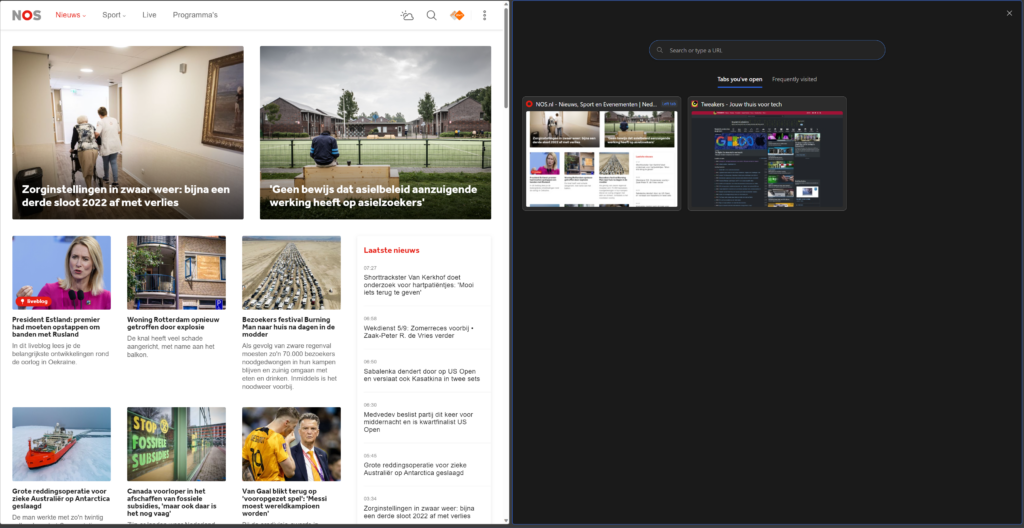
Task: Click the NOS logo
Action: point(26,15)
